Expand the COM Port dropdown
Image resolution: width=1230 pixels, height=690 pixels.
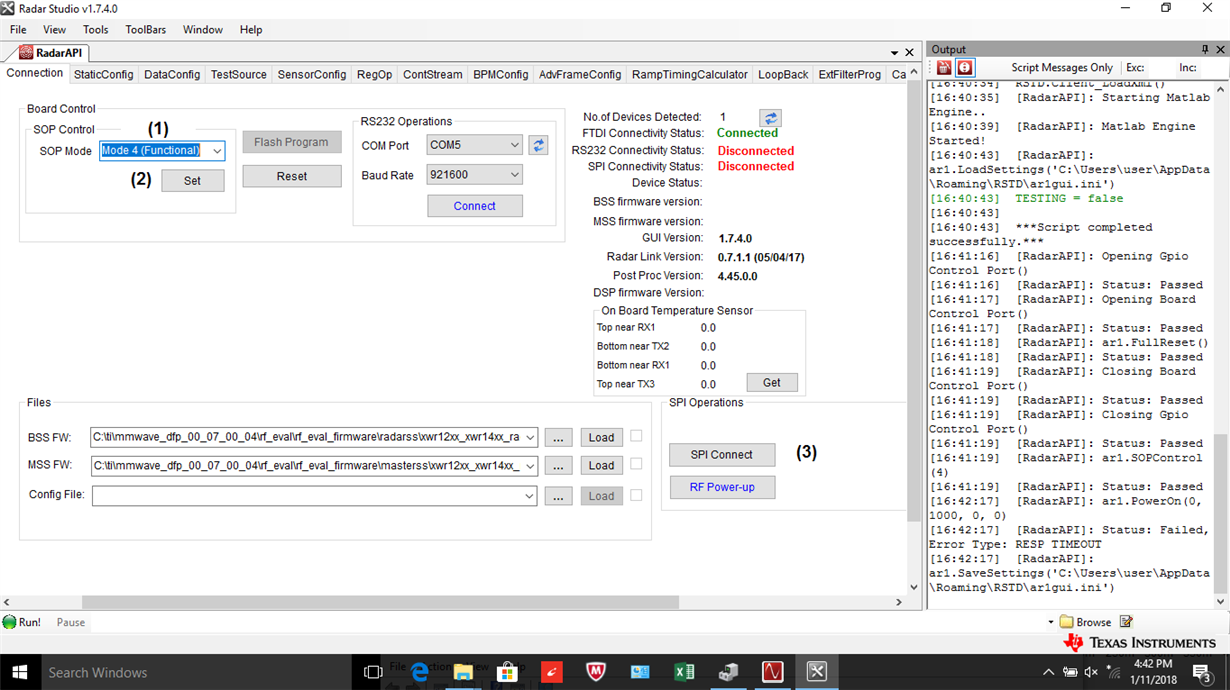514,145
